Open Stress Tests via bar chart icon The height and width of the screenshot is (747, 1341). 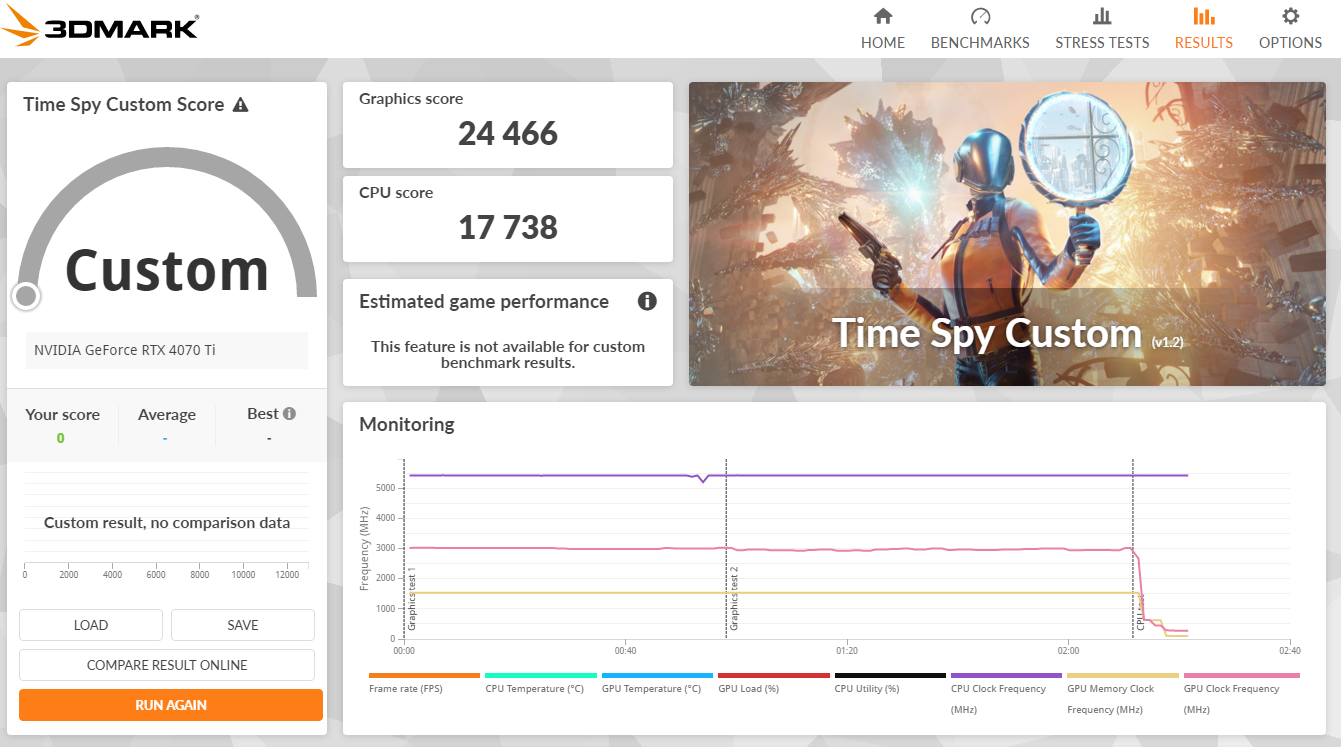(1102, 17)
